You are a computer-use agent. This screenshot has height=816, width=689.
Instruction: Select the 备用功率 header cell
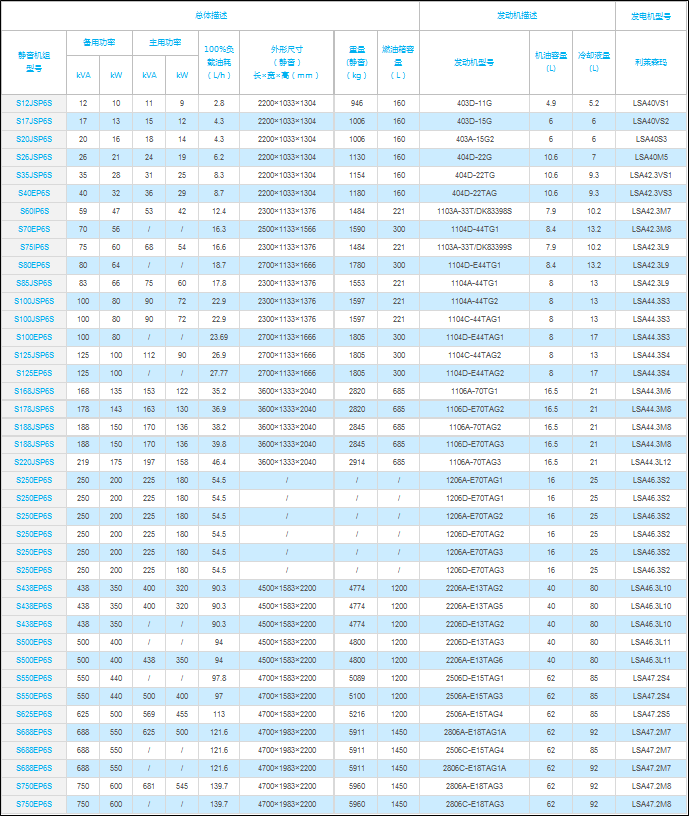point(99,43)
